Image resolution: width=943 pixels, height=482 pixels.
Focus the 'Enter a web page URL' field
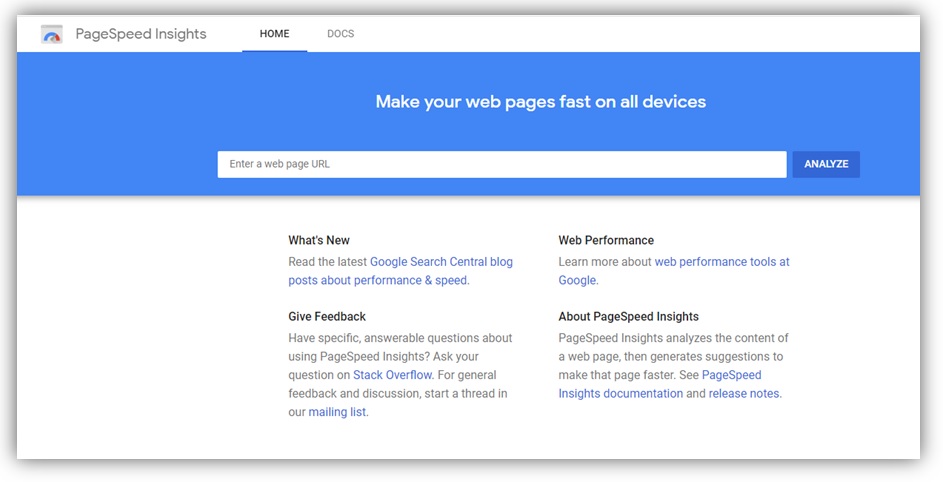click(x=501, y=164)
